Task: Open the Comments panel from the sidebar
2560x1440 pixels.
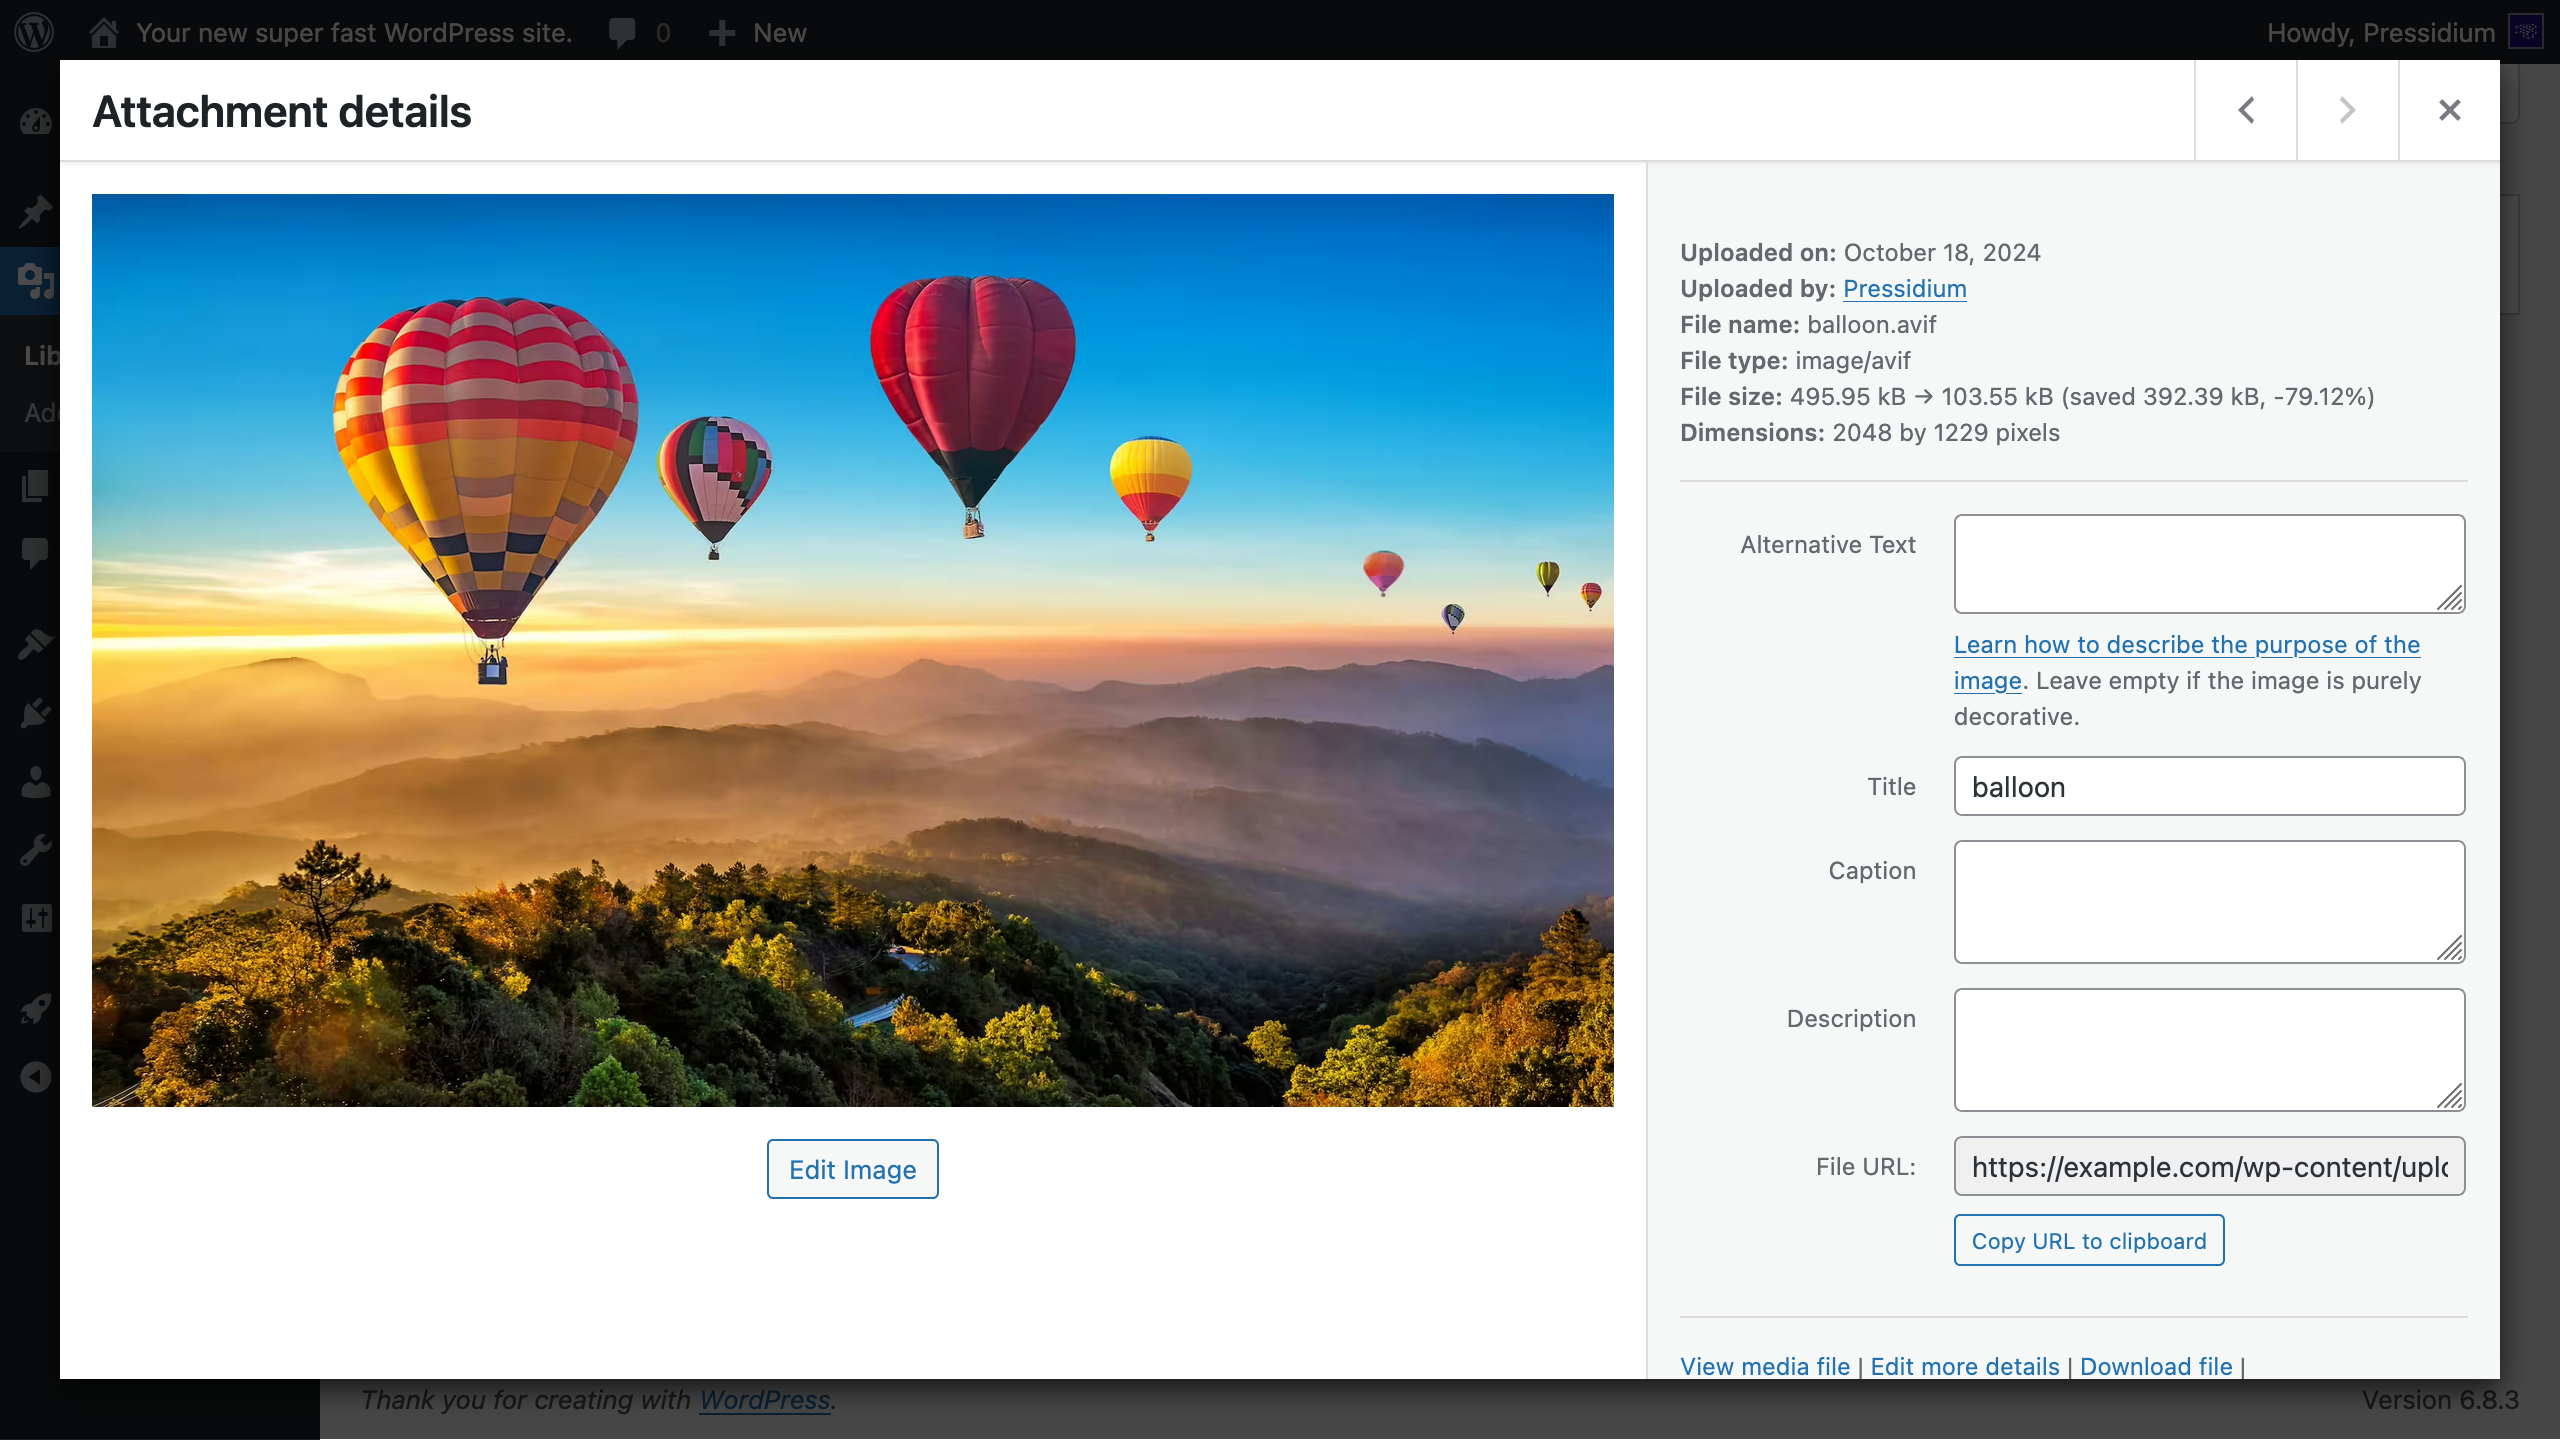Action: 35,553
